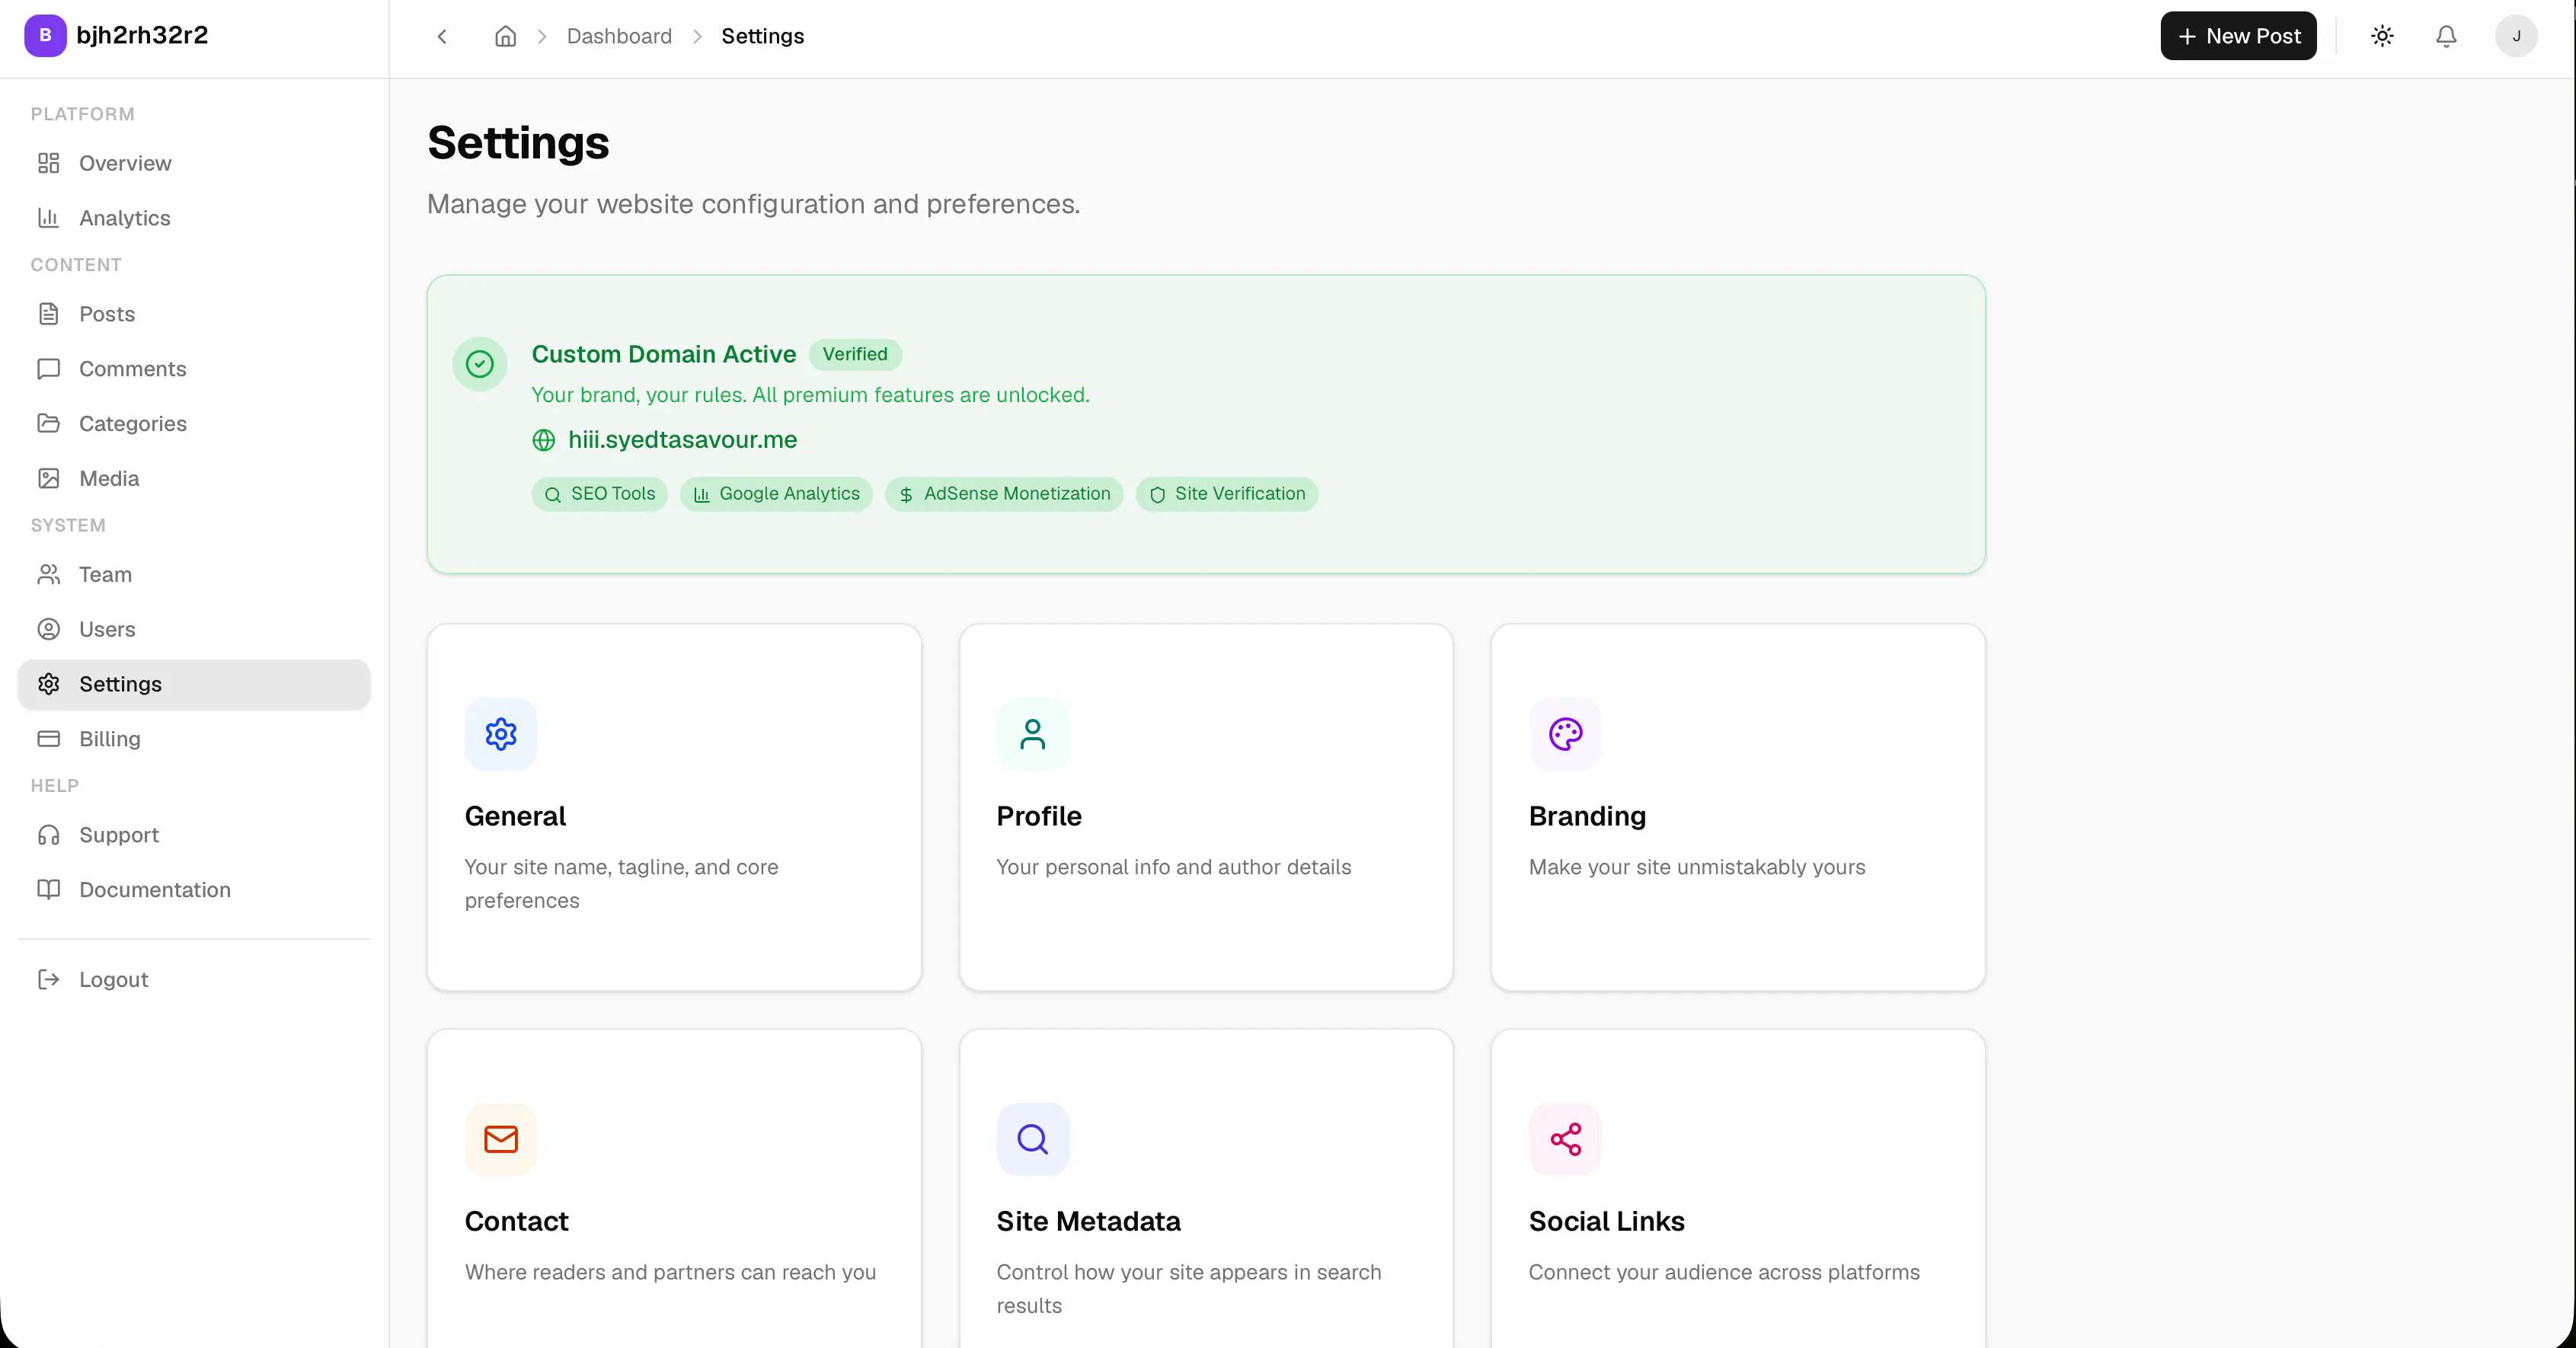Click the bjh2rh32r2 workspace switcher
This screenshot has height=1348, width=2576.
pos(117,35)
